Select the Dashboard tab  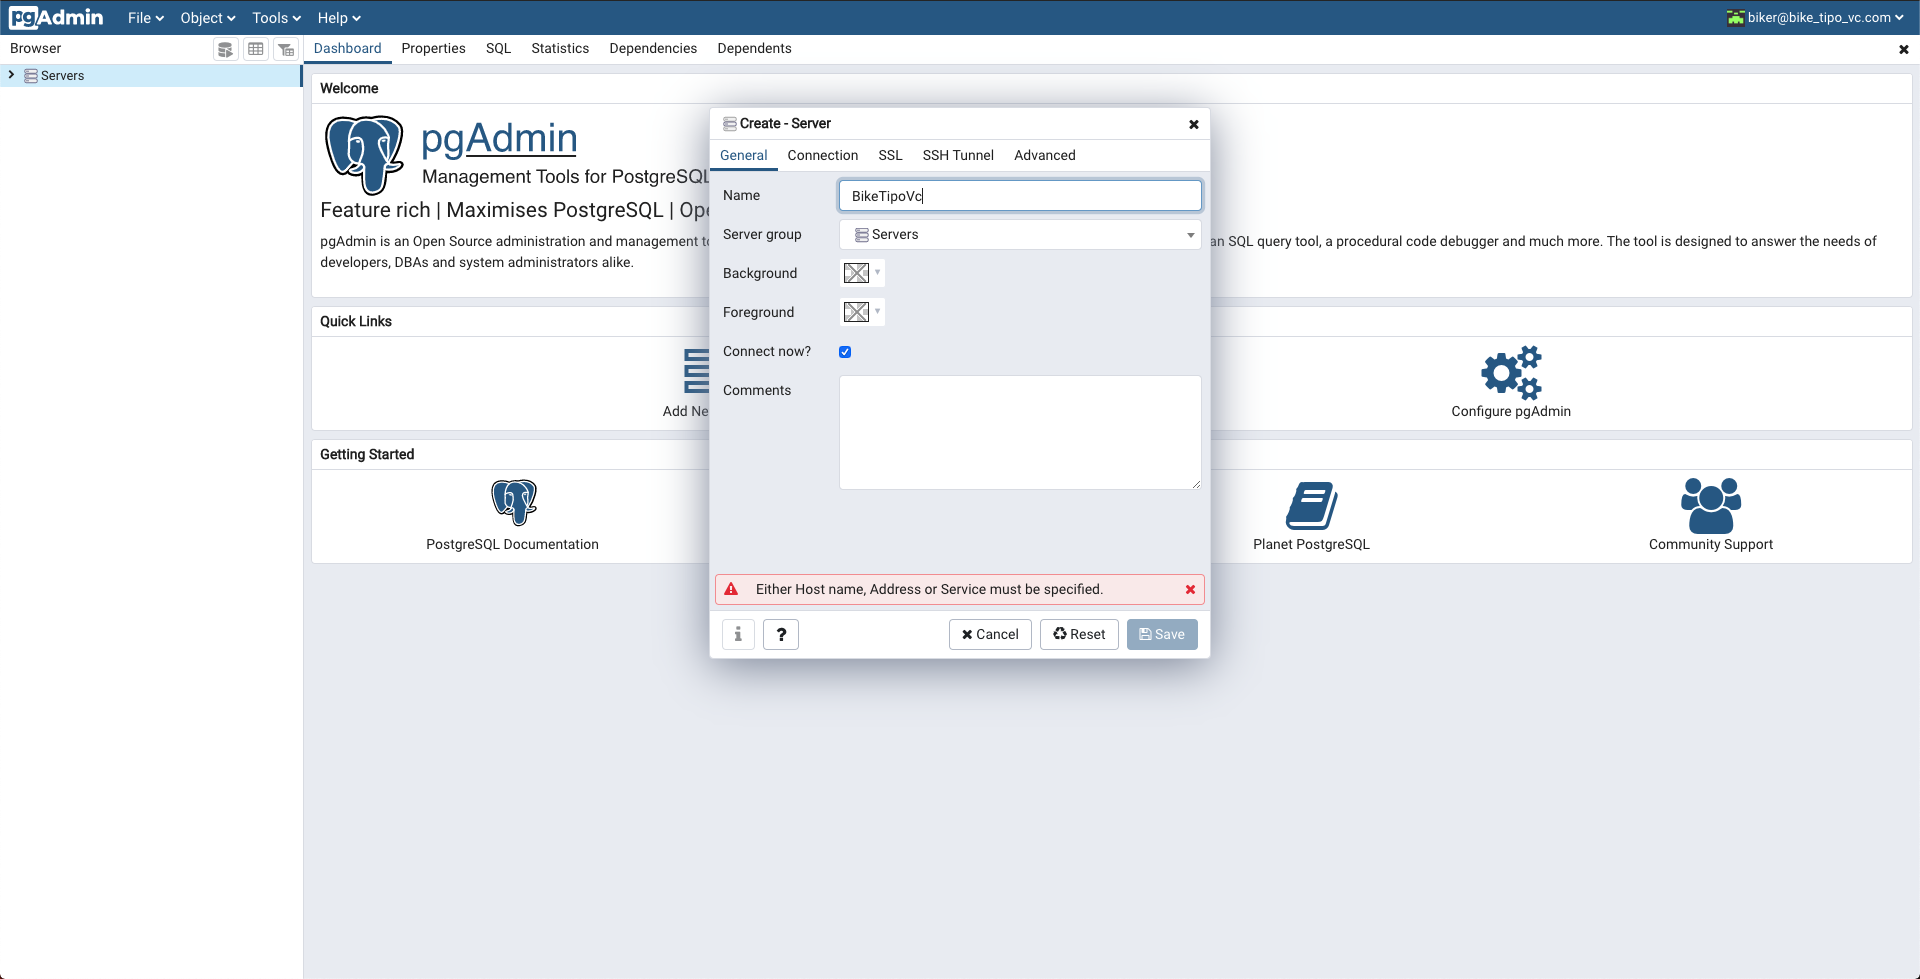347,48
